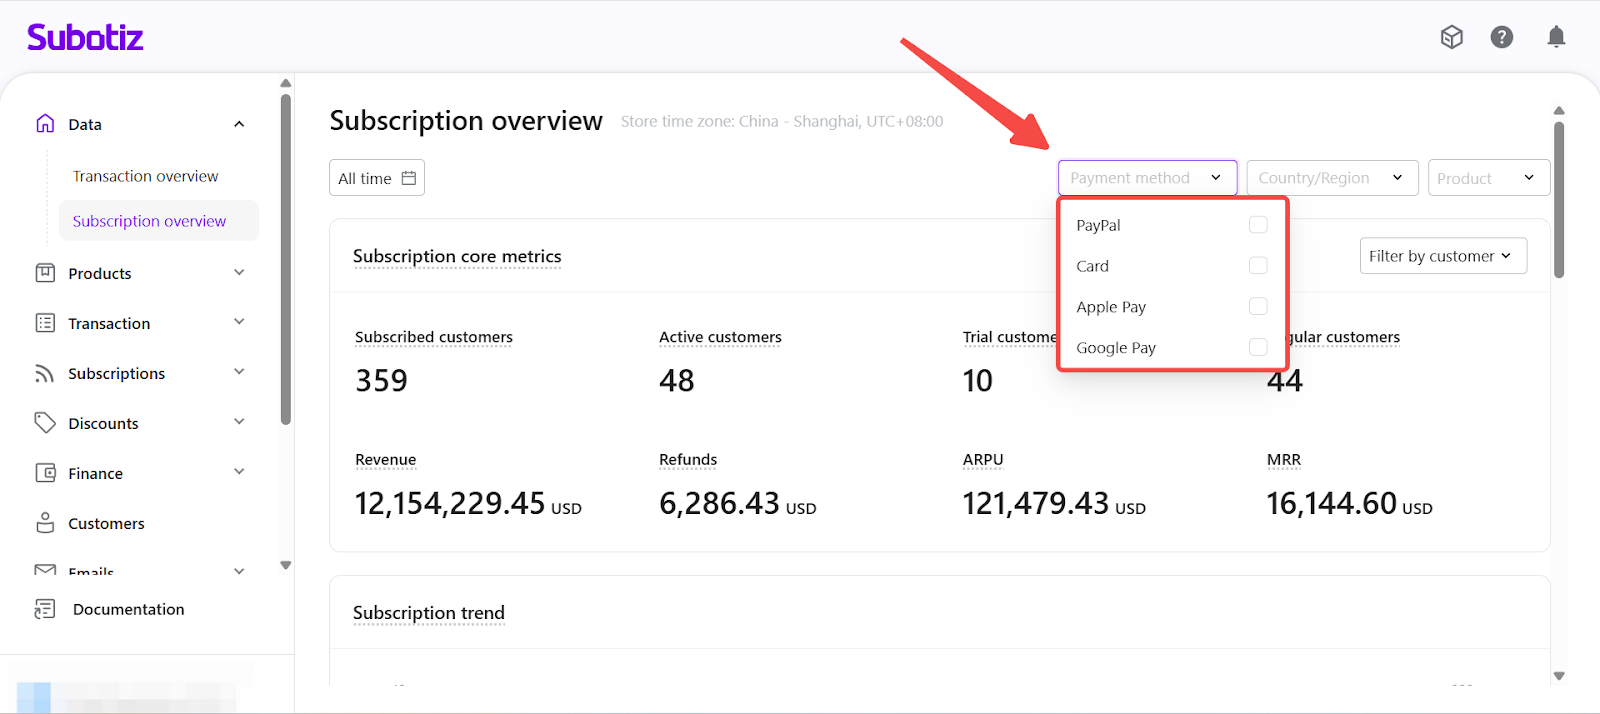The width and height of the screenshot is (1600, 714).
Task: Click the Subotiz logo
Action: pos(85,38)
